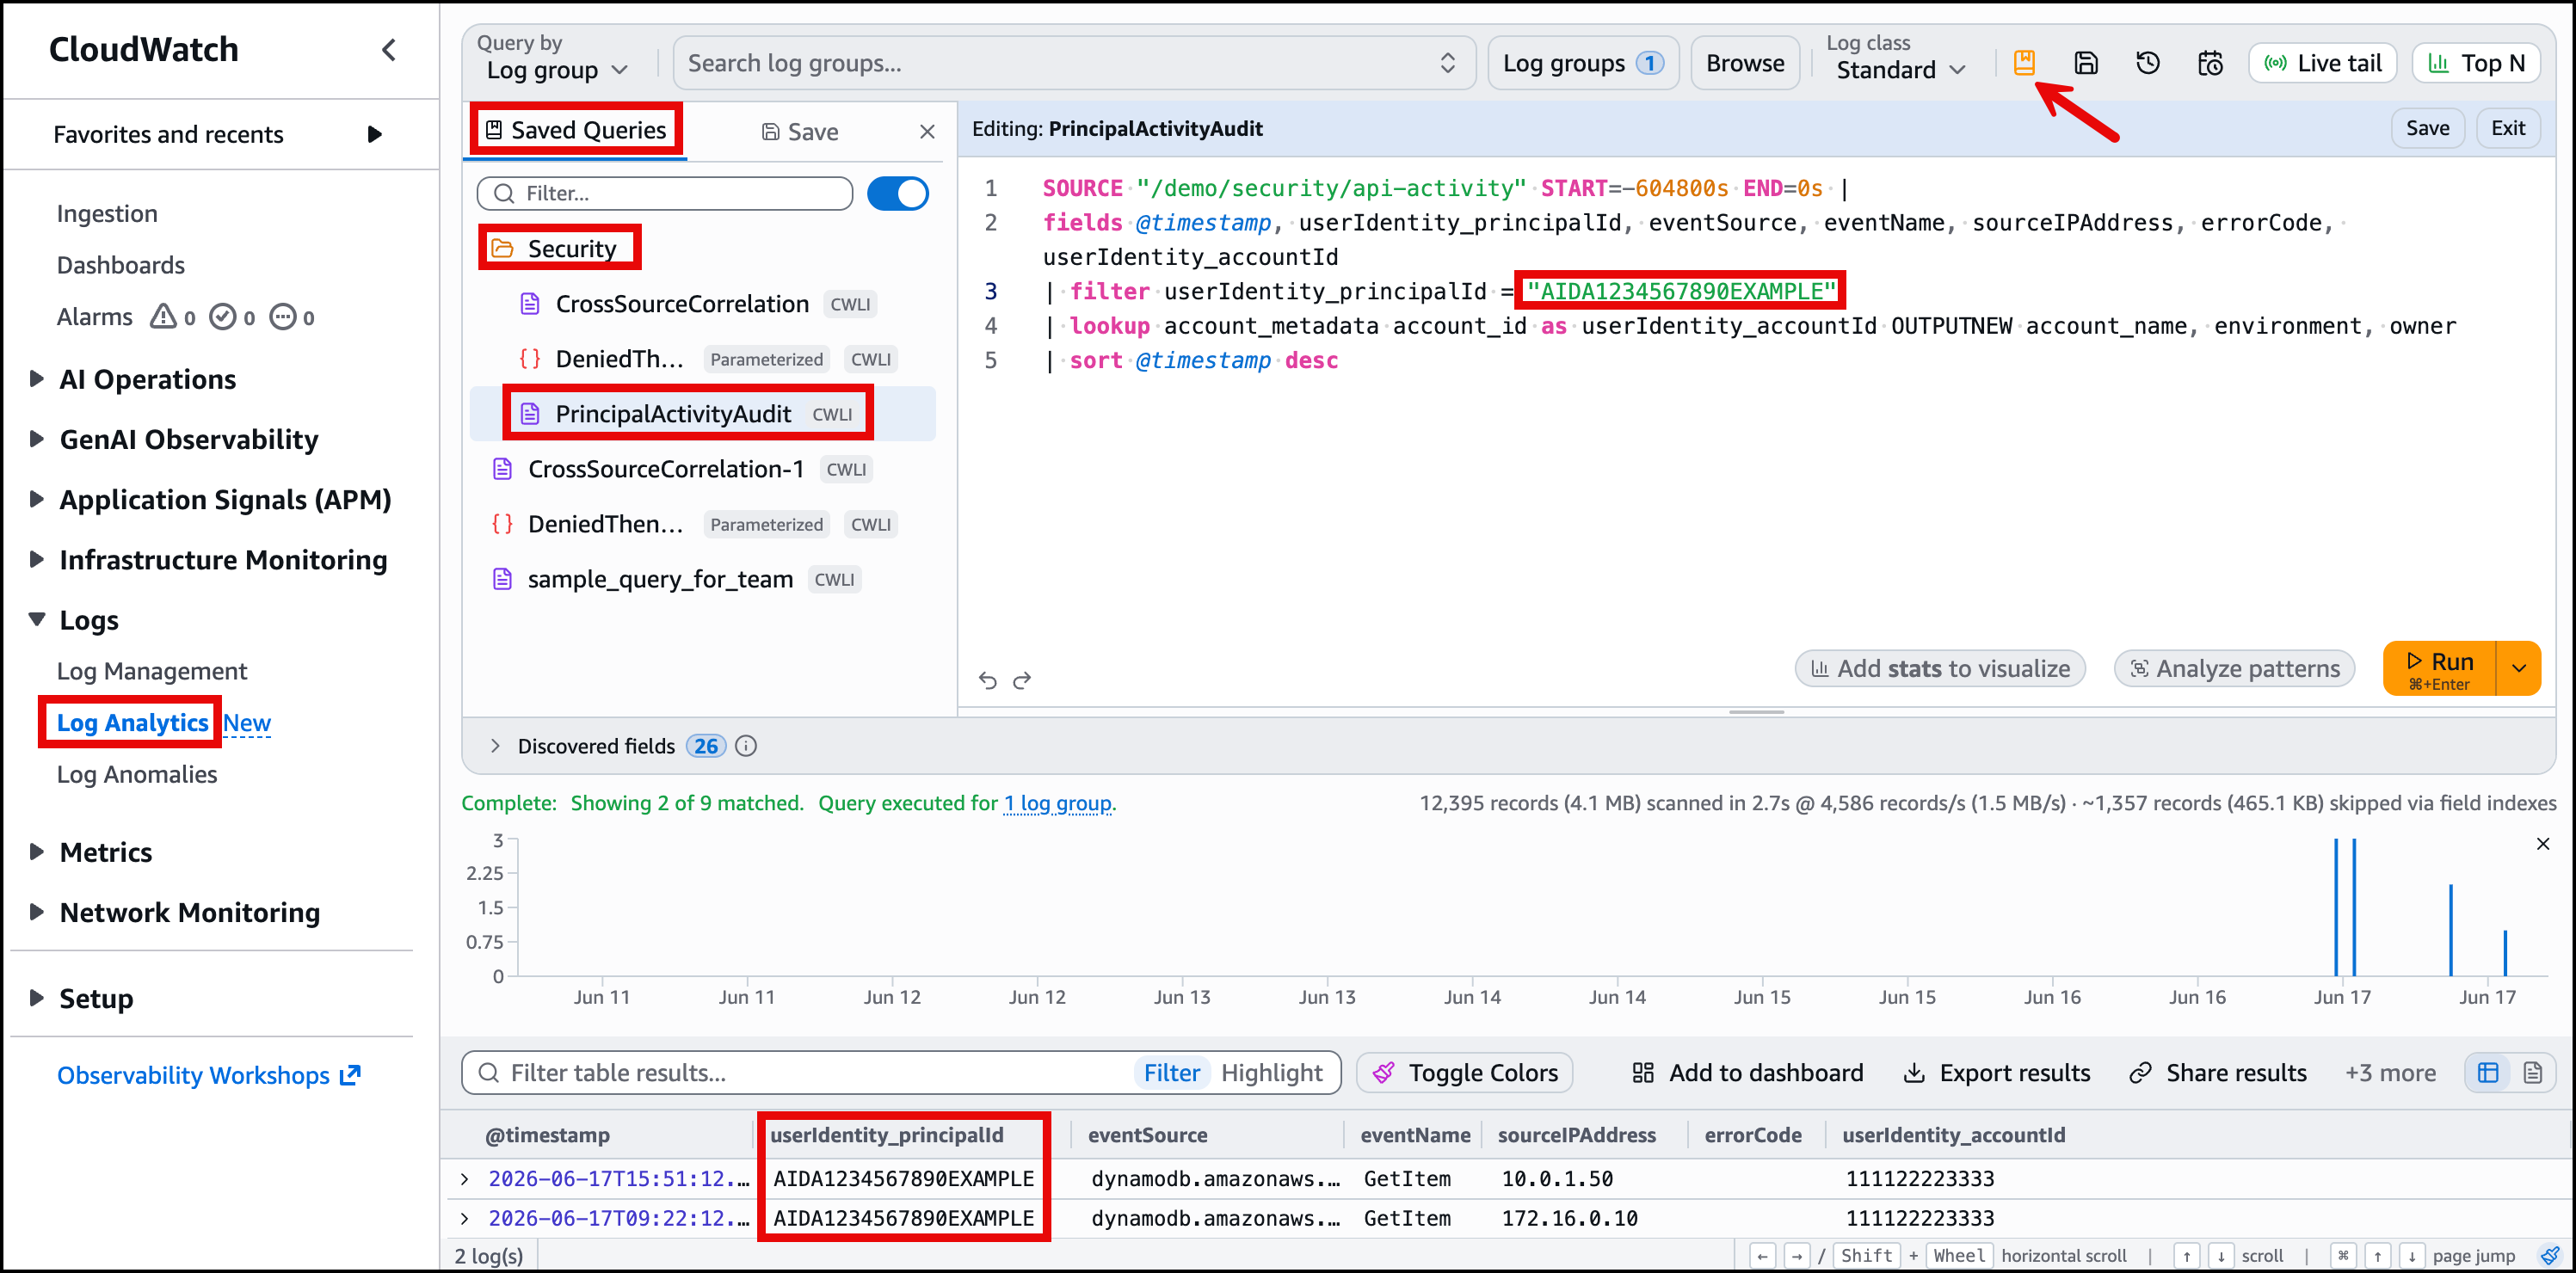2576x1273 pixels.
Task: Click the Log groups 1 button
Action: [x=1583, y=63]
